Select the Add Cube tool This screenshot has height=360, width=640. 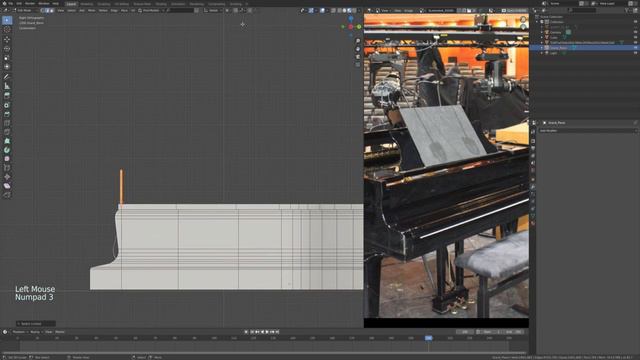7,95
